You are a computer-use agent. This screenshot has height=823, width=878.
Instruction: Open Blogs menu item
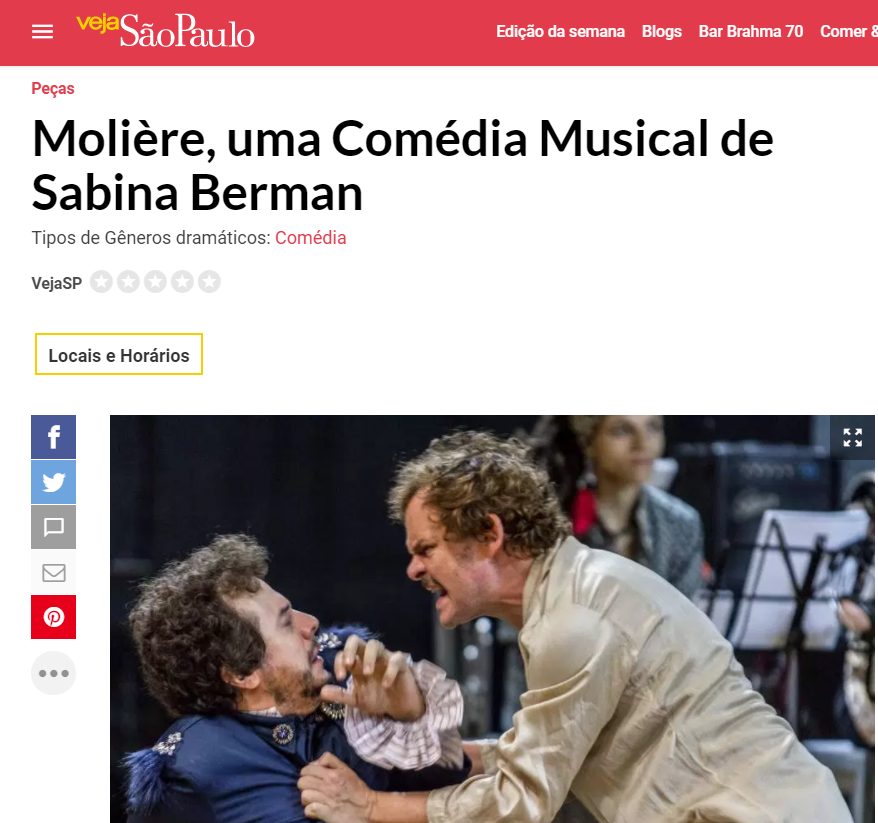[661, 31]
